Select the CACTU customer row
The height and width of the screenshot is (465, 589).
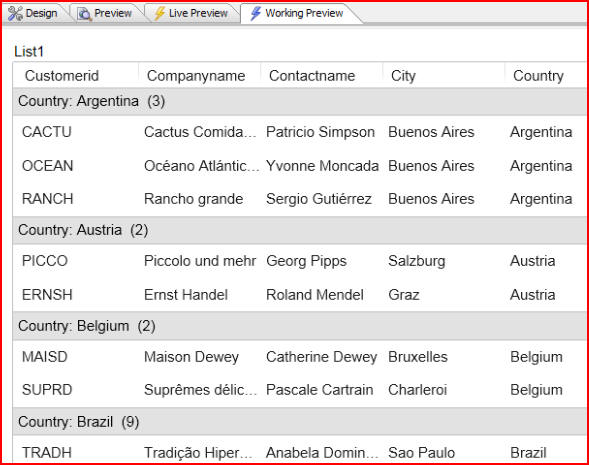pyautogui.click(x=299, y=132)
